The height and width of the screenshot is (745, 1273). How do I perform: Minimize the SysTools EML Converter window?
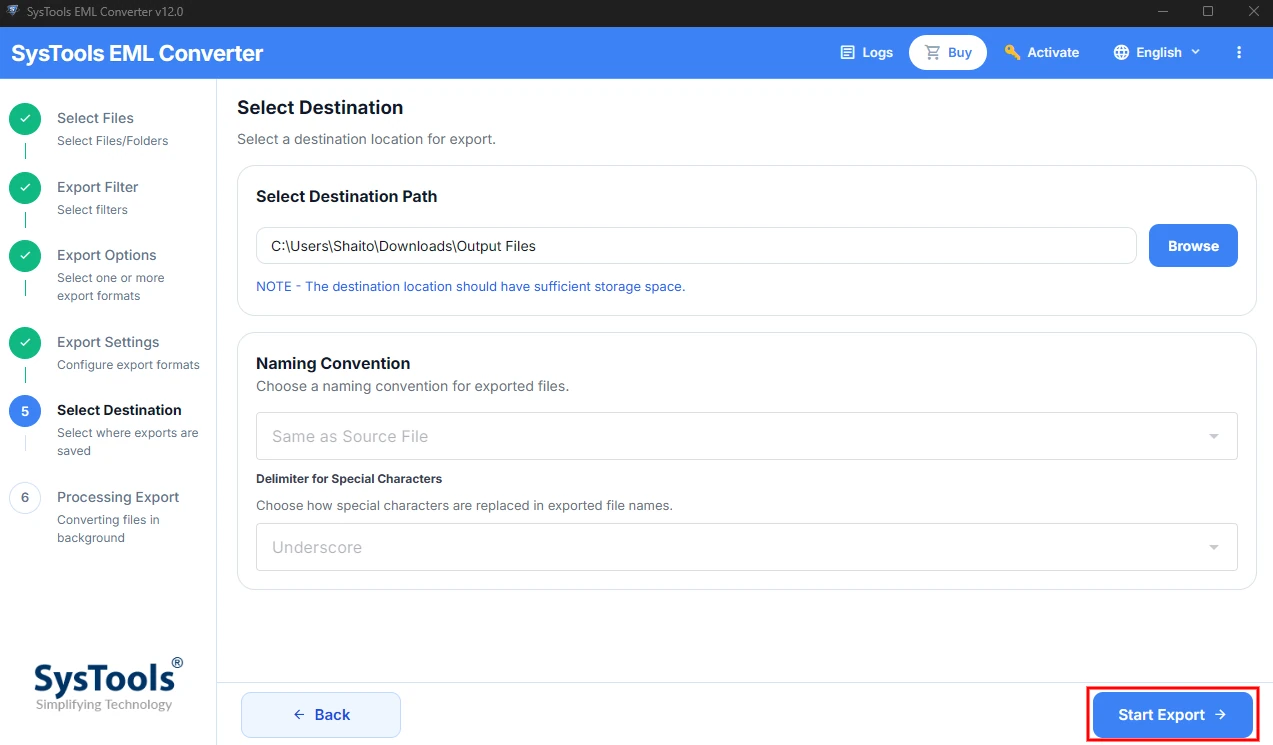(1163, 11)
